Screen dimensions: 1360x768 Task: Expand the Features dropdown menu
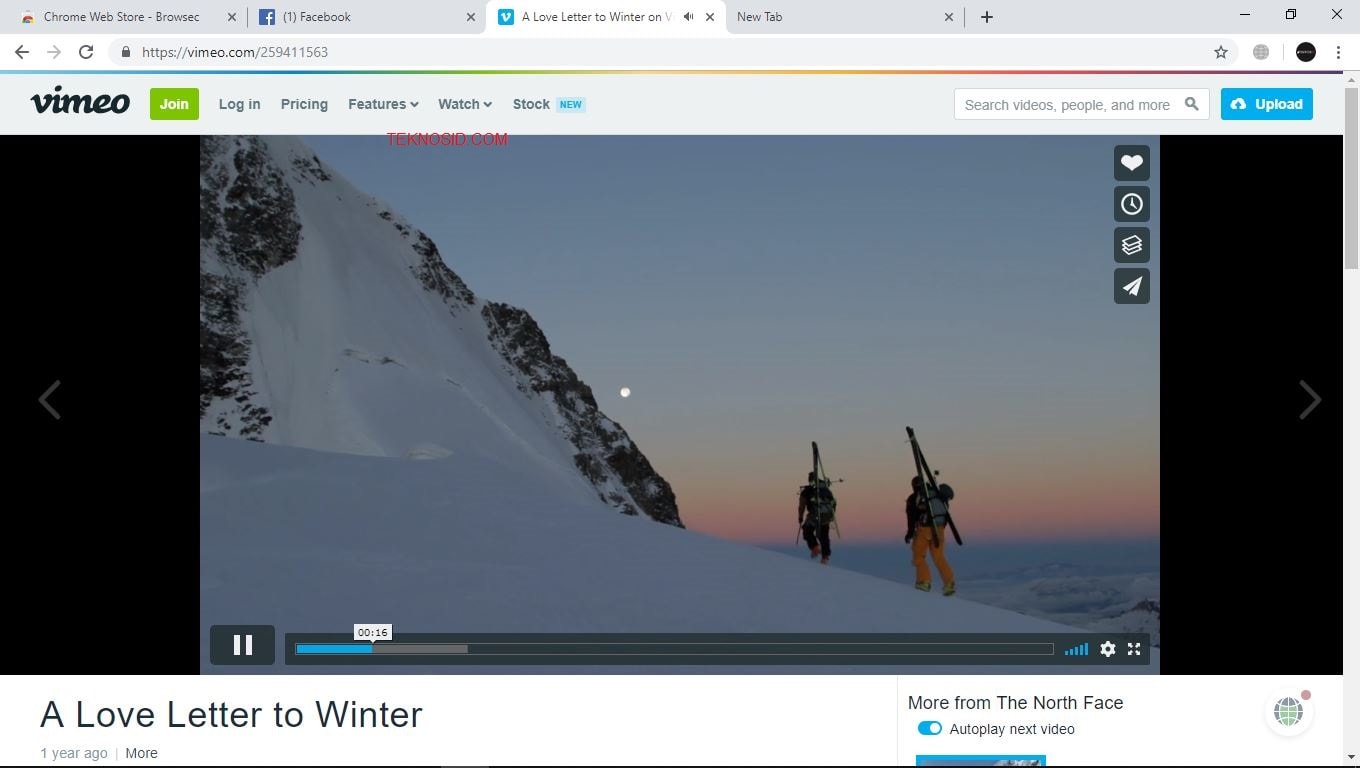(x=383, y=104)
